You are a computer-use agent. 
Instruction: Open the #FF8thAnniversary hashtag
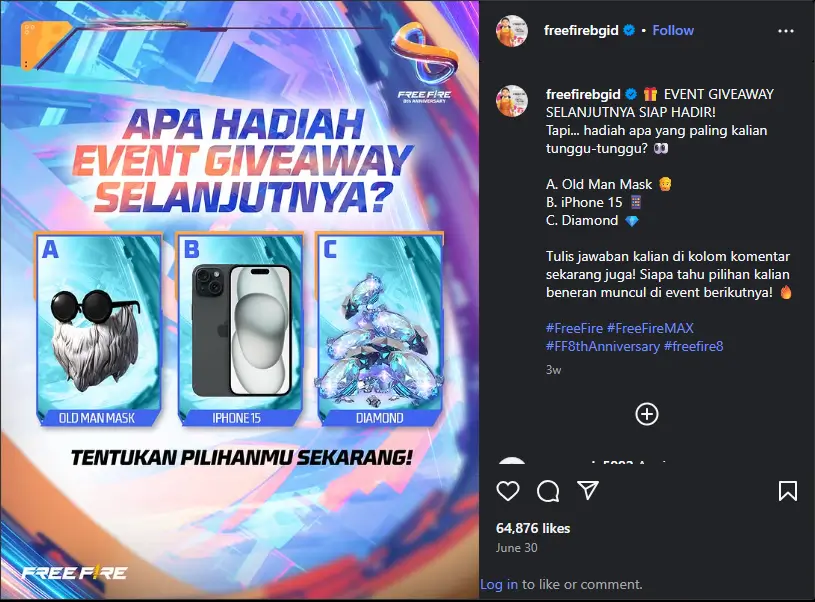[602, 346]
